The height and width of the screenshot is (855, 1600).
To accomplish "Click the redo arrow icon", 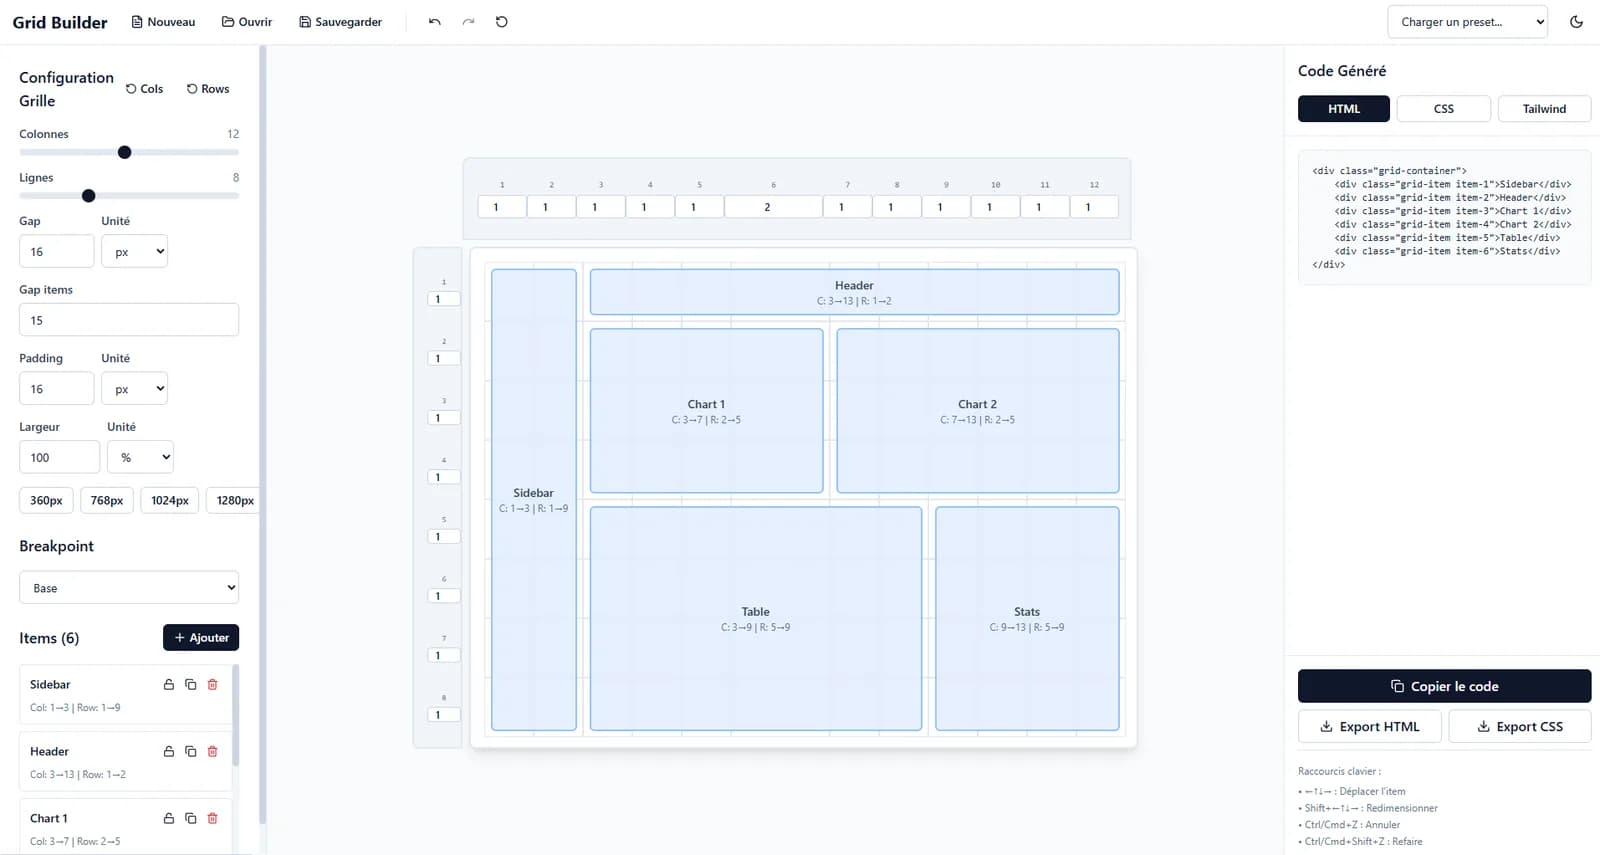I will click(x=468, y=22).
